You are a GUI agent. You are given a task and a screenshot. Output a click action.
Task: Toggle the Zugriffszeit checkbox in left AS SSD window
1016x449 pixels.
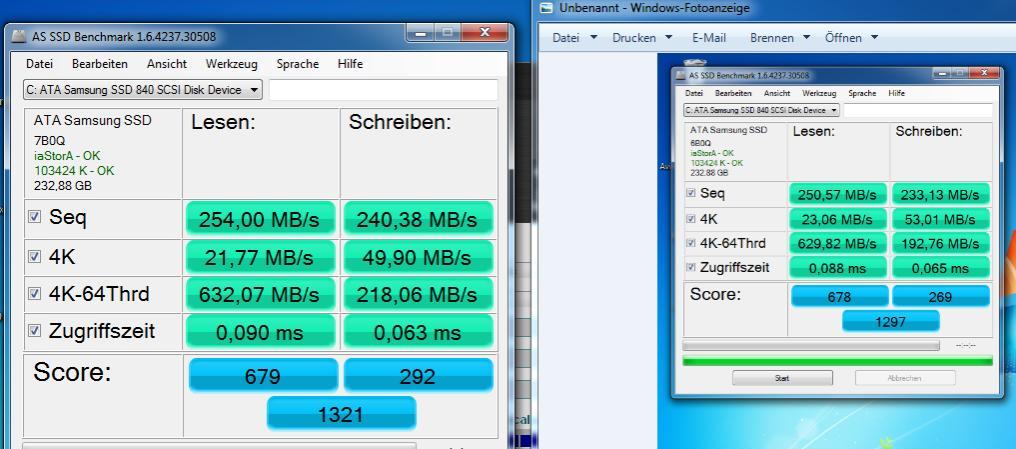tap(34, 330)
